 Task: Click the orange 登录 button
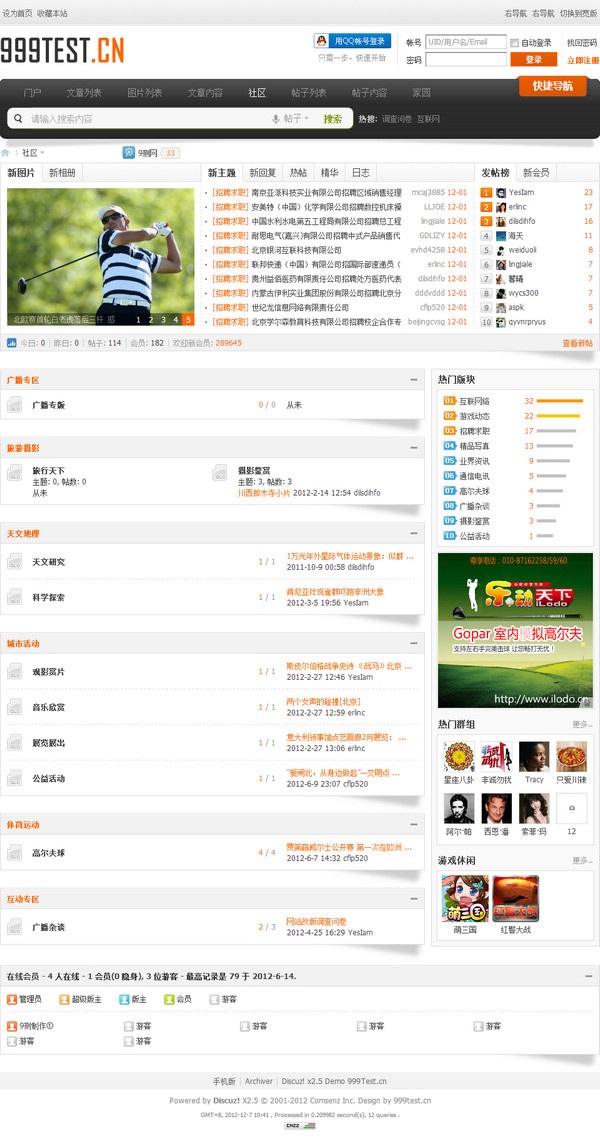click(x=534, y=60)
